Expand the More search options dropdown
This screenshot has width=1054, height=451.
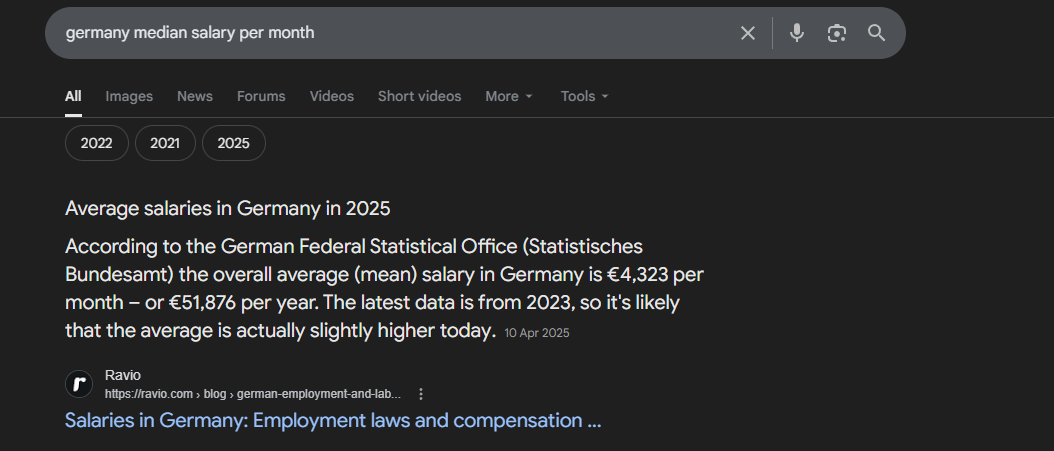click(x=509, y=96)
